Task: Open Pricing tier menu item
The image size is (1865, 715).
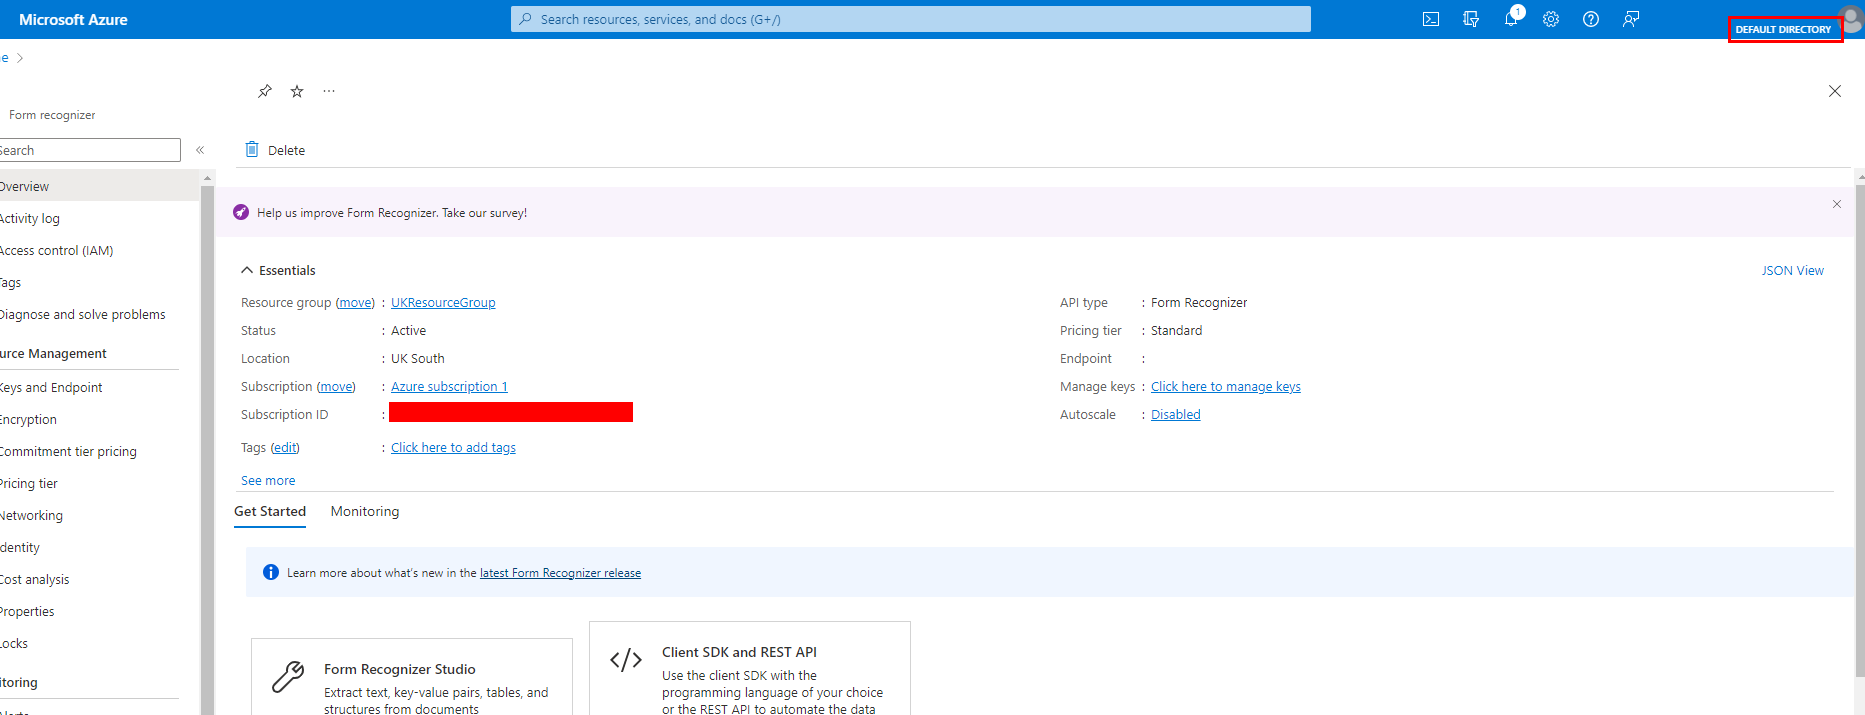Action: click(x=100, y=483)
